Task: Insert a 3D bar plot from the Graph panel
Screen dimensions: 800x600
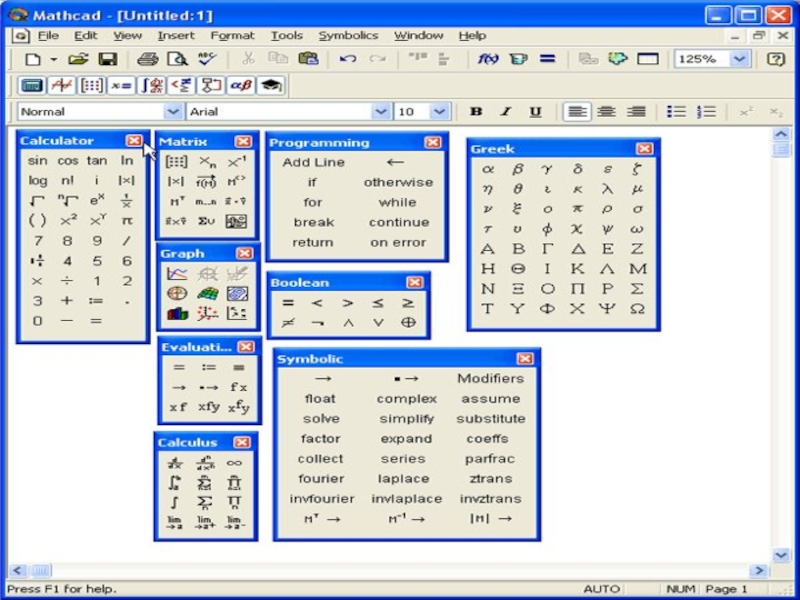Action: pyautogui.click(x=177, y=313)
